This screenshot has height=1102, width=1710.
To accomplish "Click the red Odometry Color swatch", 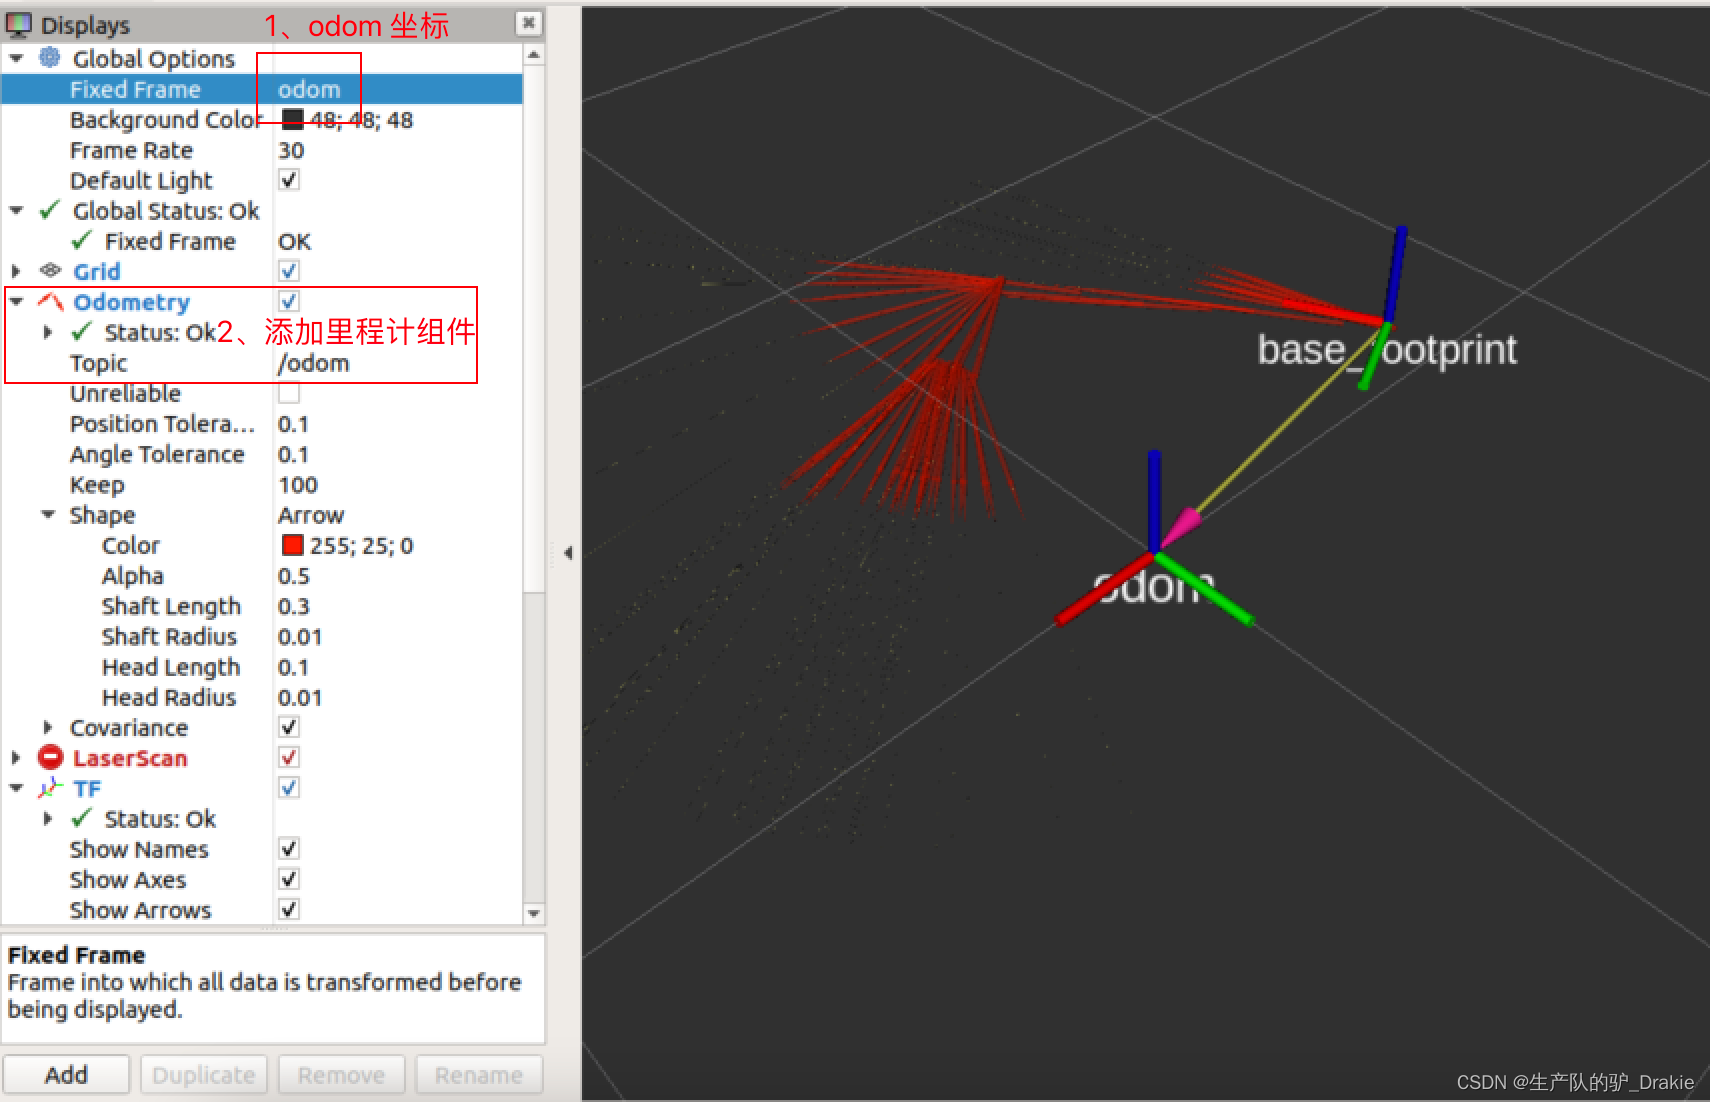I will 292,545.
